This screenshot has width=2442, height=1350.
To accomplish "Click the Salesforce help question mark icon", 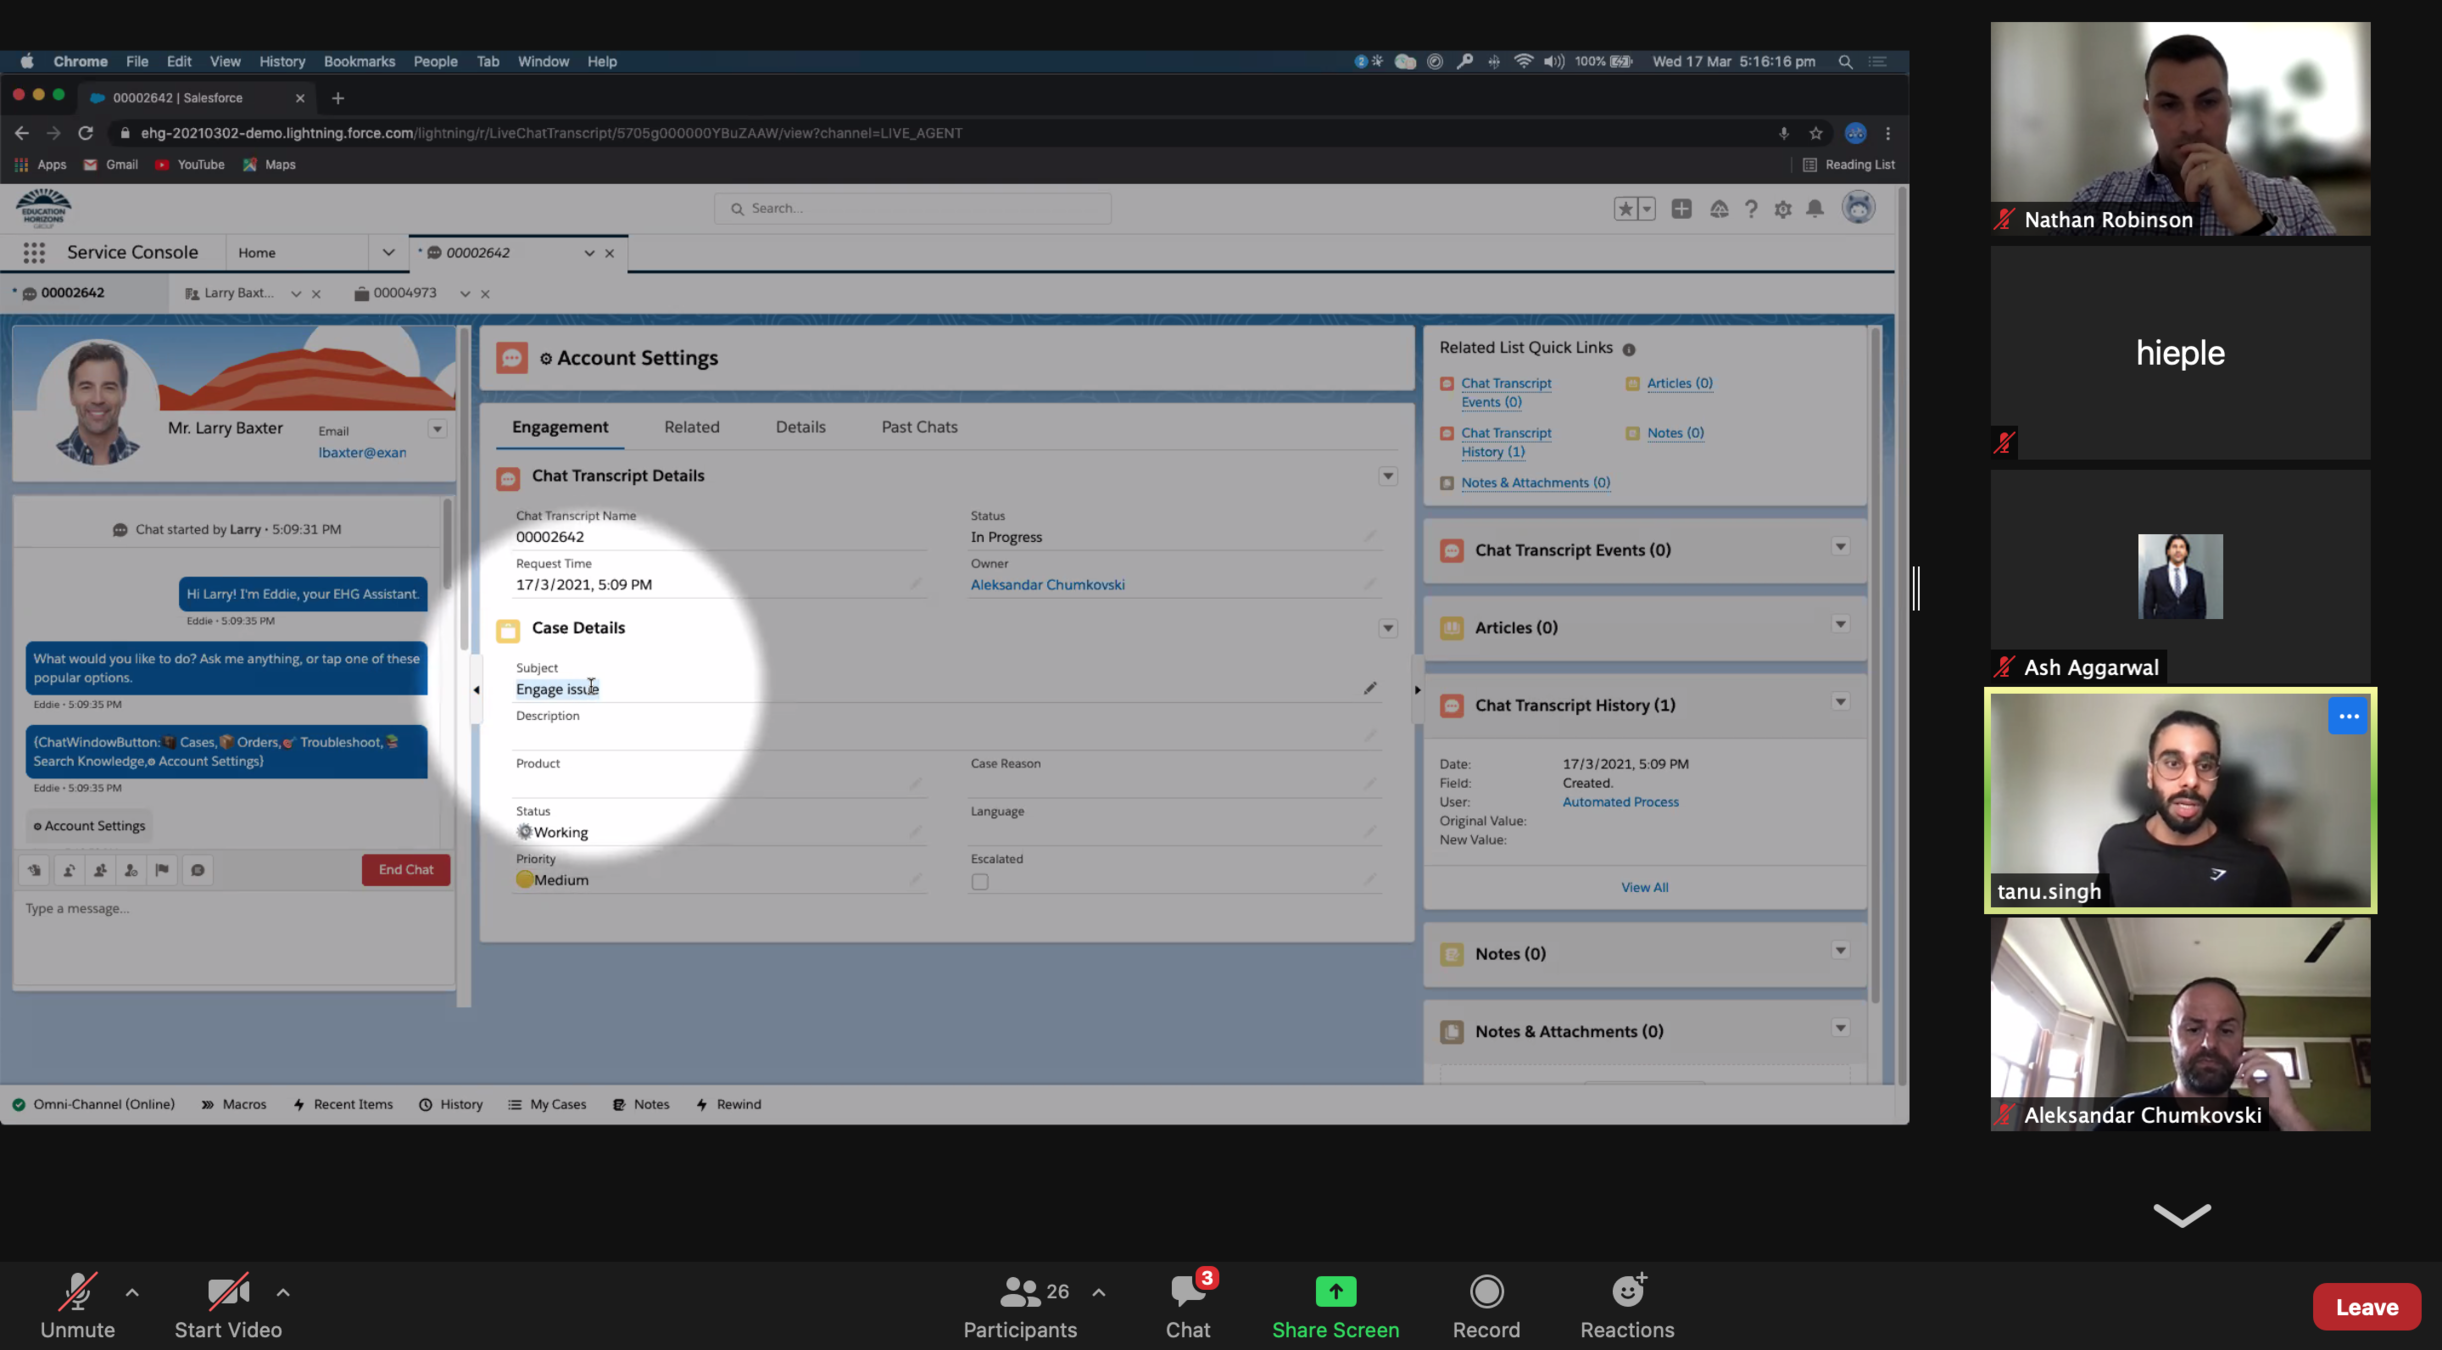I will coord(1750,209).
